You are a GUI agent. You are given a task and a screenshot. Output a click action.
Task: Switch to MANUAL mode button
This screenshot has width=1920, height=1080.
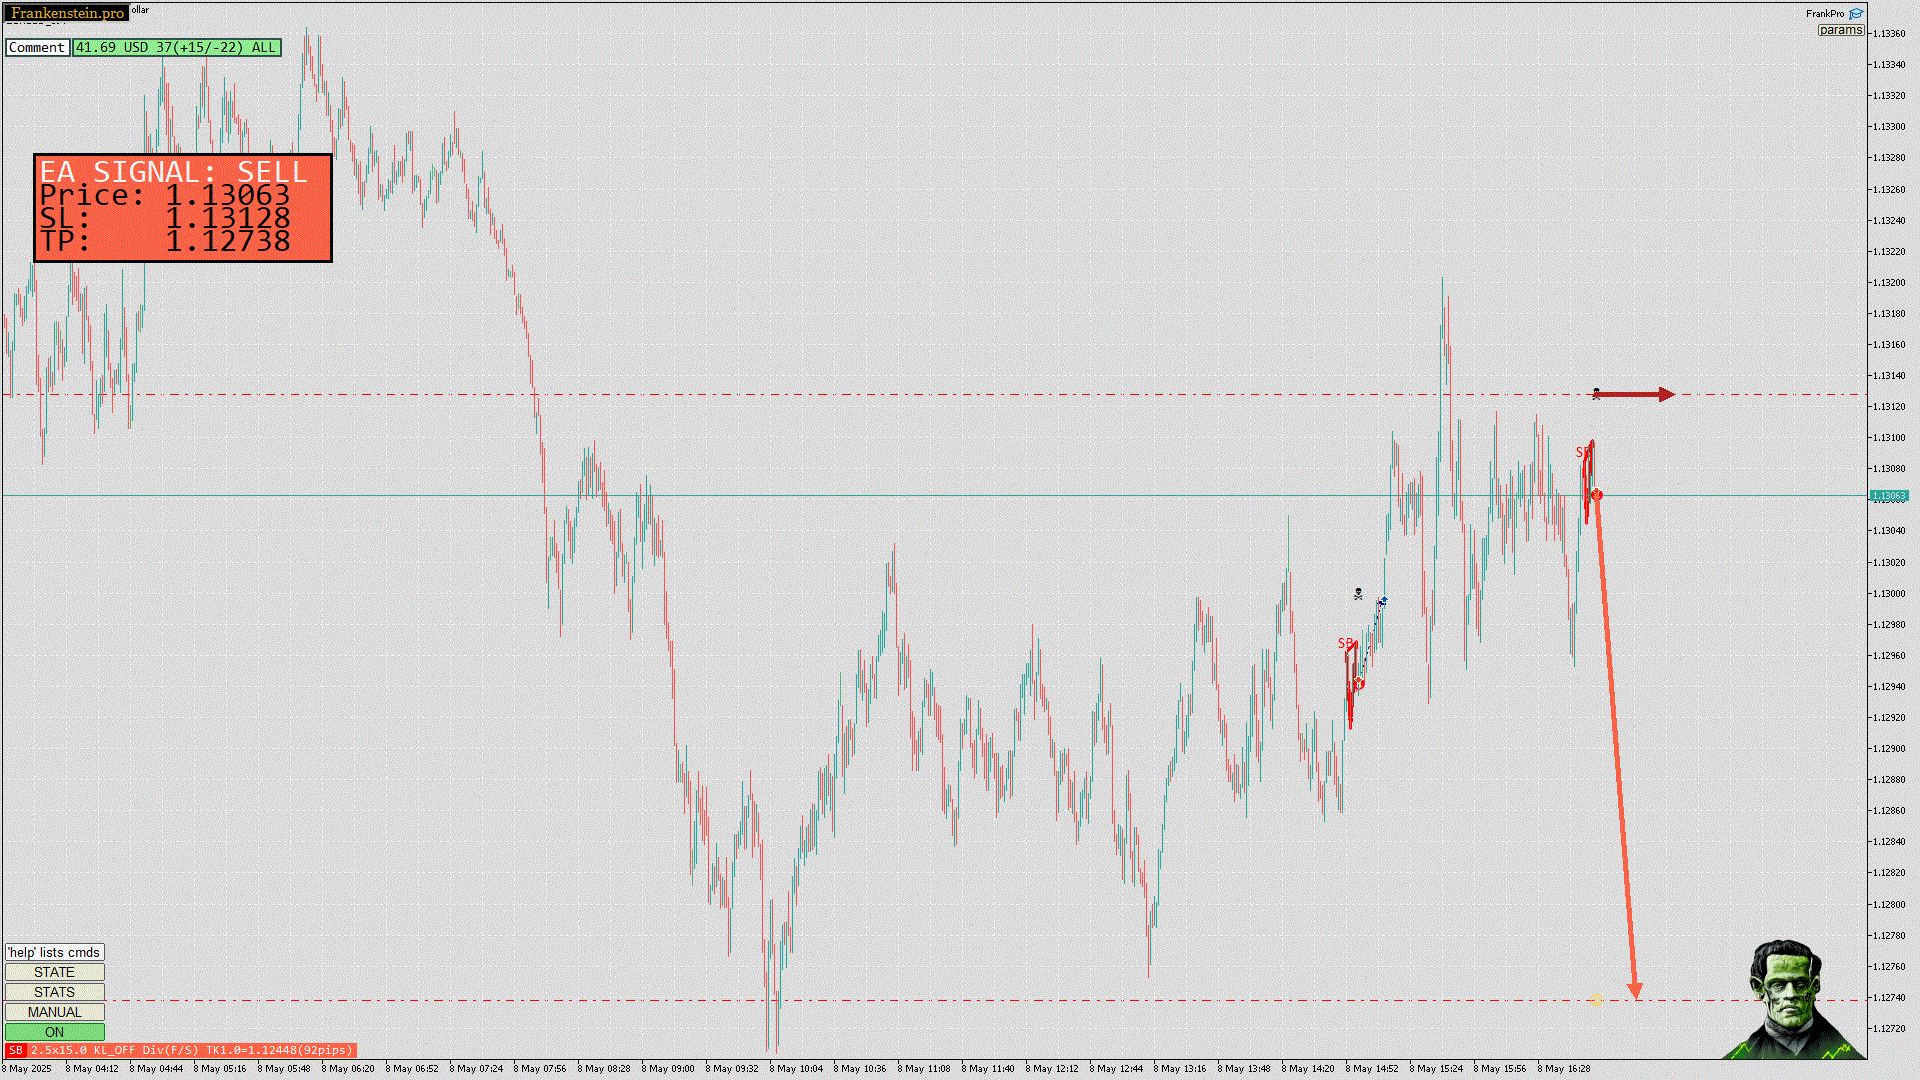tap(55, 1012)
